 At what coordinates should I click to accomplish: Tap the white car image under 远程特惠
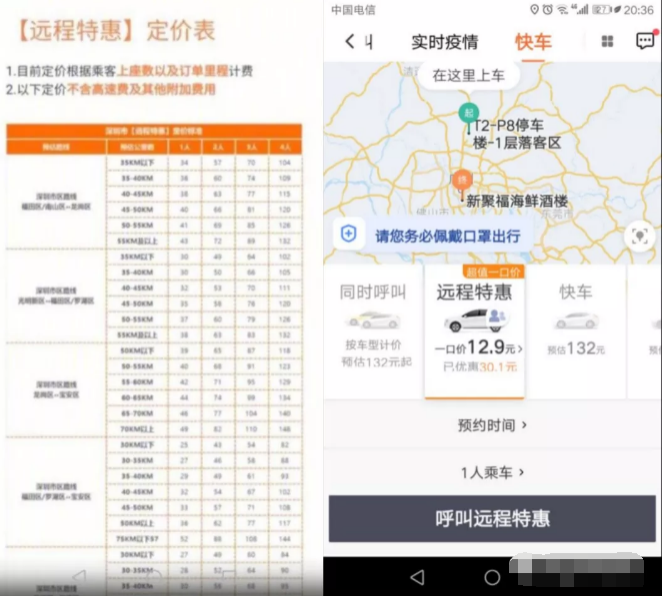point(475,320)
